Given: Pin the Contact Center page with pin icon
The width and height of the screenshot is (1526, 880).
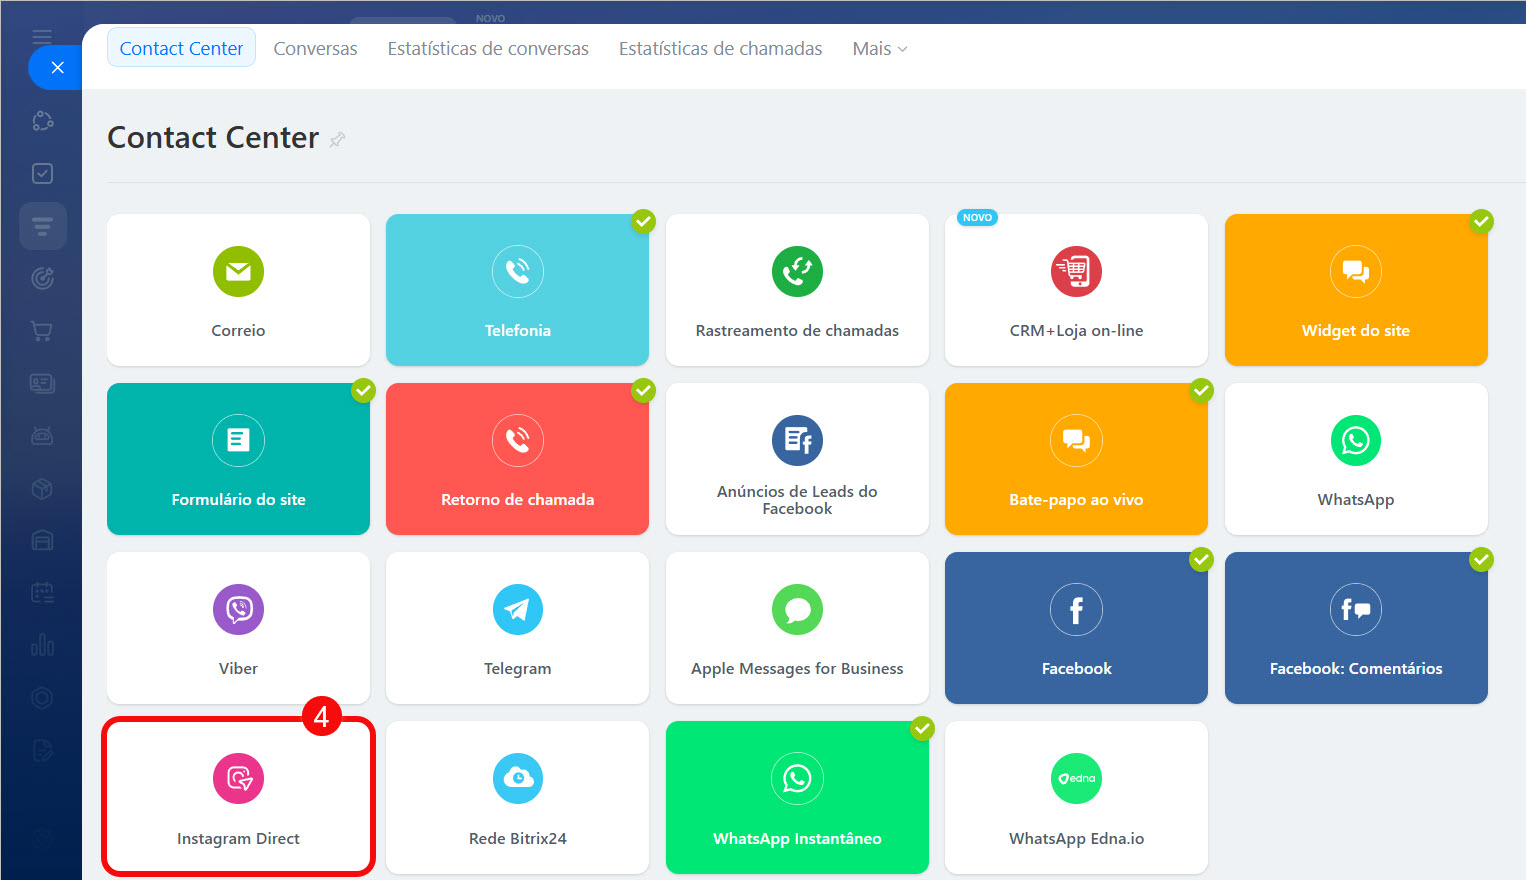Looking at the screenshot, I should (x=338, y=139).
